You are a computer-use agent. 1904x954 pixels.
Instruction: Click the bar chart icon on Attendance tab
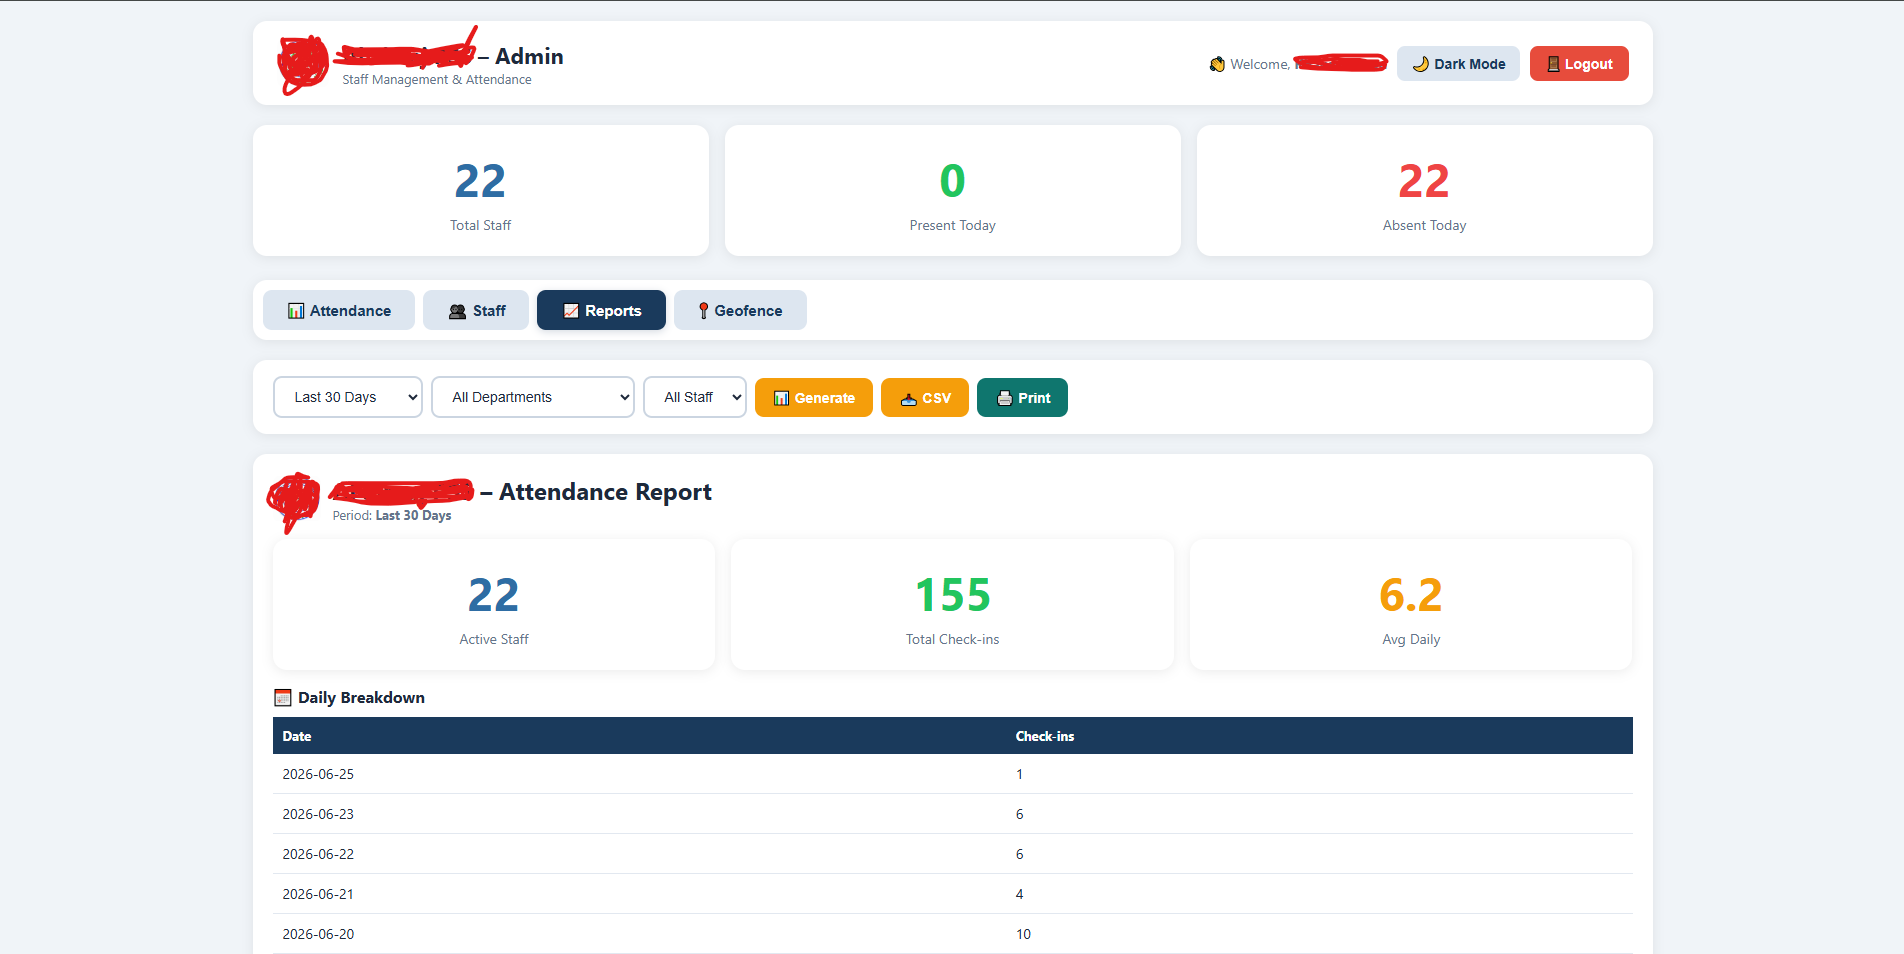click(x=296, y=311)
